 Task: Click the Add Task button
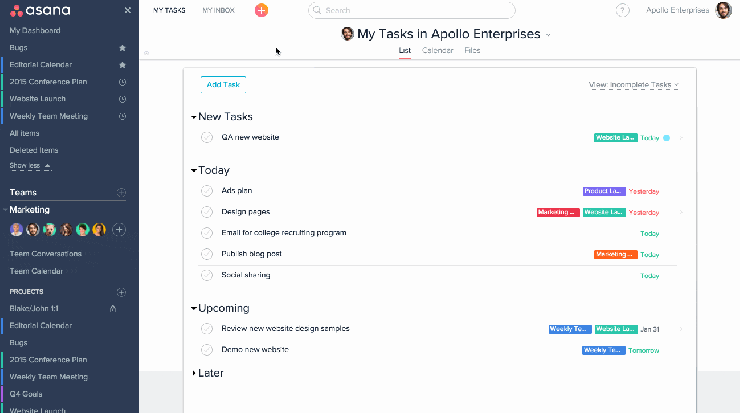(222, 85)
